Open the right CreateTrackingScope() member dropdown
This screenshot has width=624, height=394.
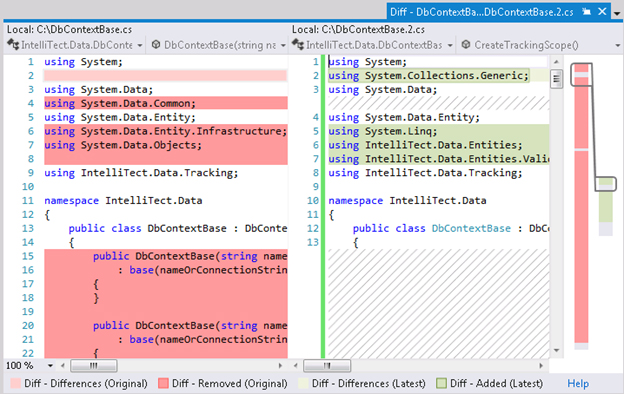617,45
